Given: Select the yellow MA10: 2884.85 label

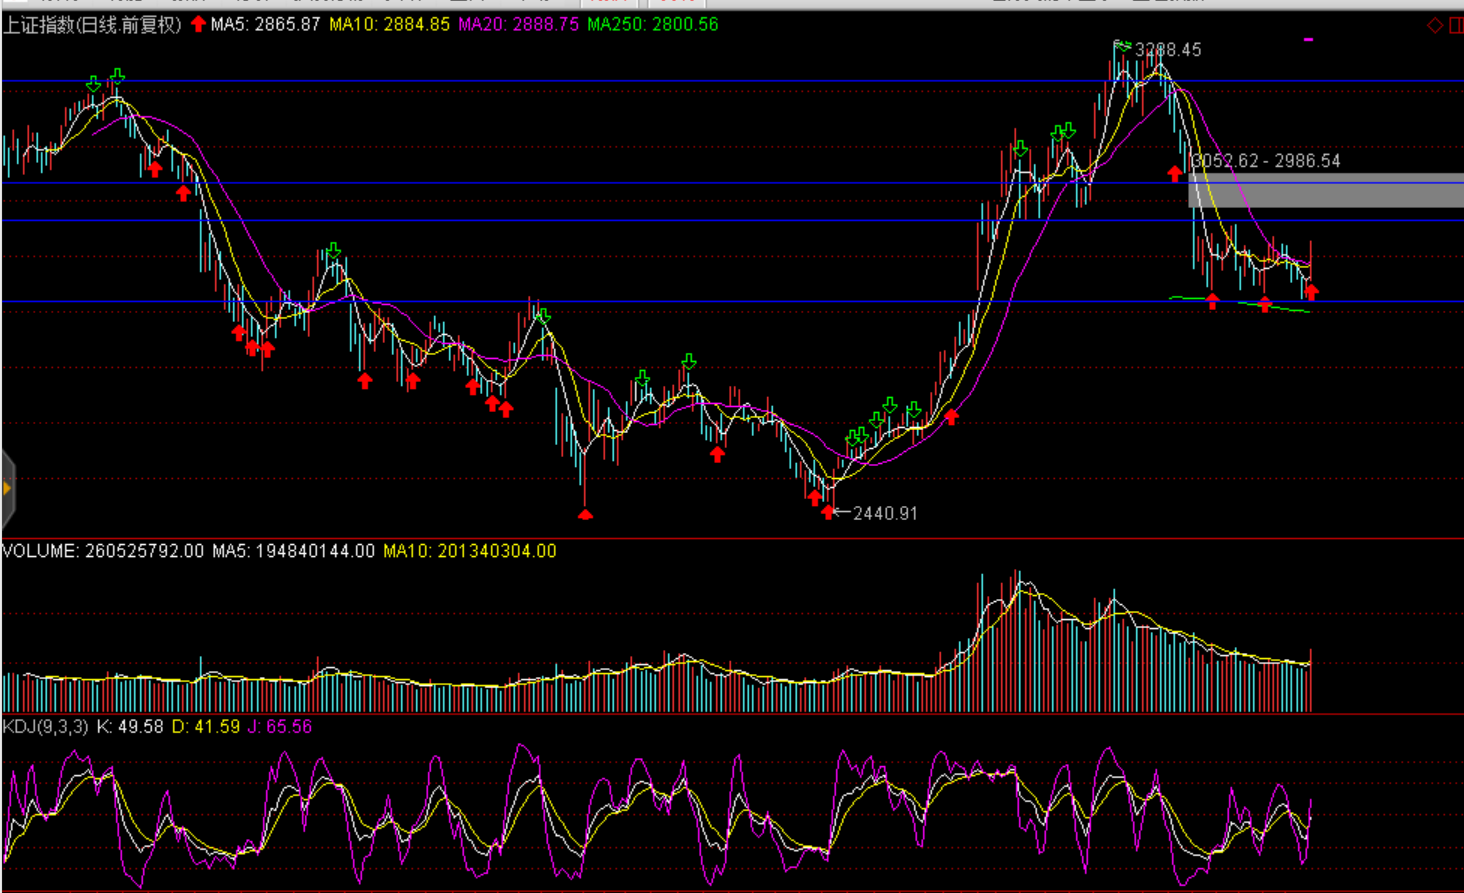Looking at the screenshot, I should [x=389, y=25].
